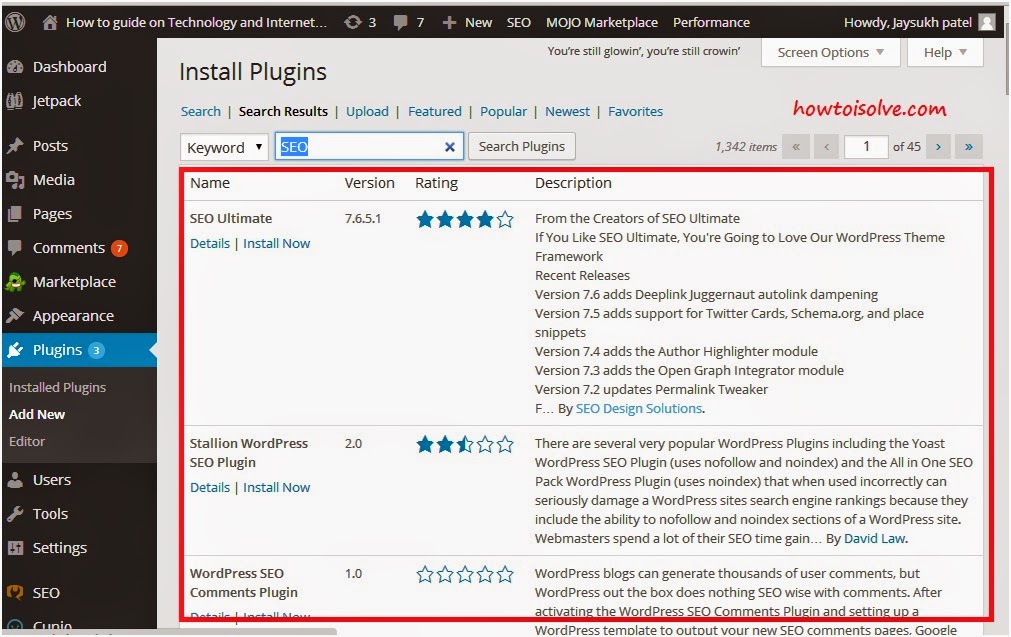Click the Comments speech bubble sidebar icon
Image resolution: width=1011 pixels, height=637 pixels.
tap(15, 248)
